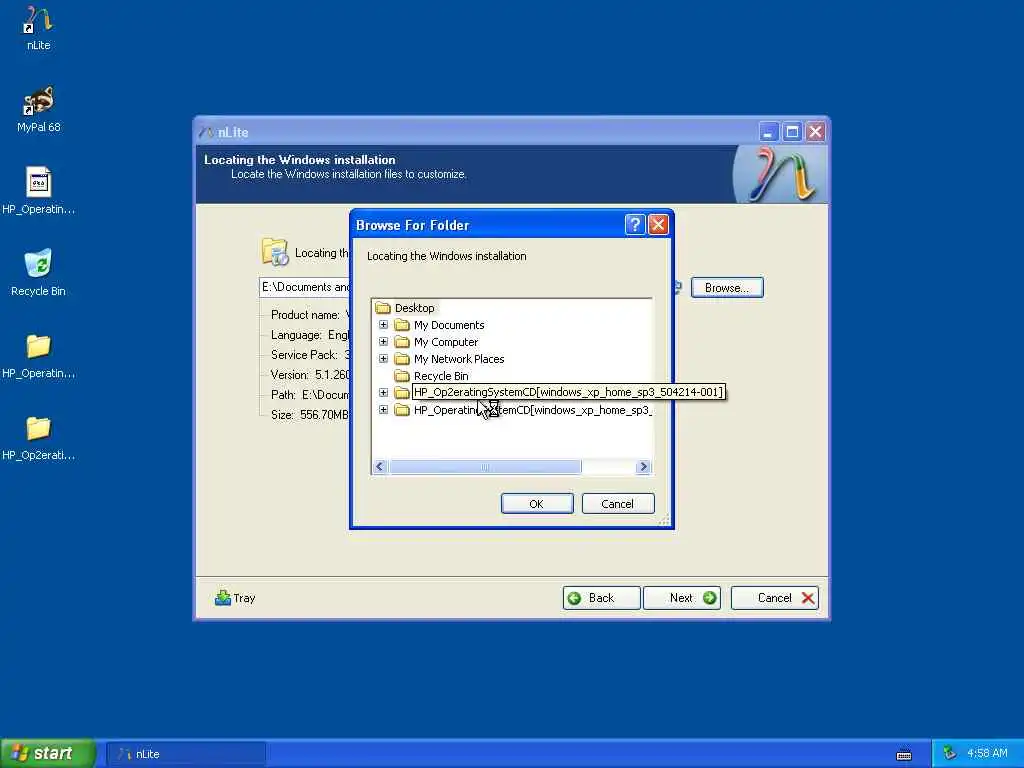
Task: Click the installation path input field
Action: coord(305,287)
